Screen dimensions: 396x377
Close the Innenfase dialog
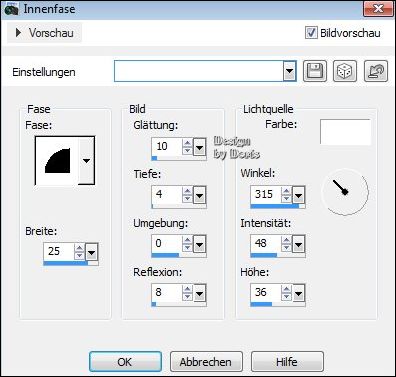[378, 8]
